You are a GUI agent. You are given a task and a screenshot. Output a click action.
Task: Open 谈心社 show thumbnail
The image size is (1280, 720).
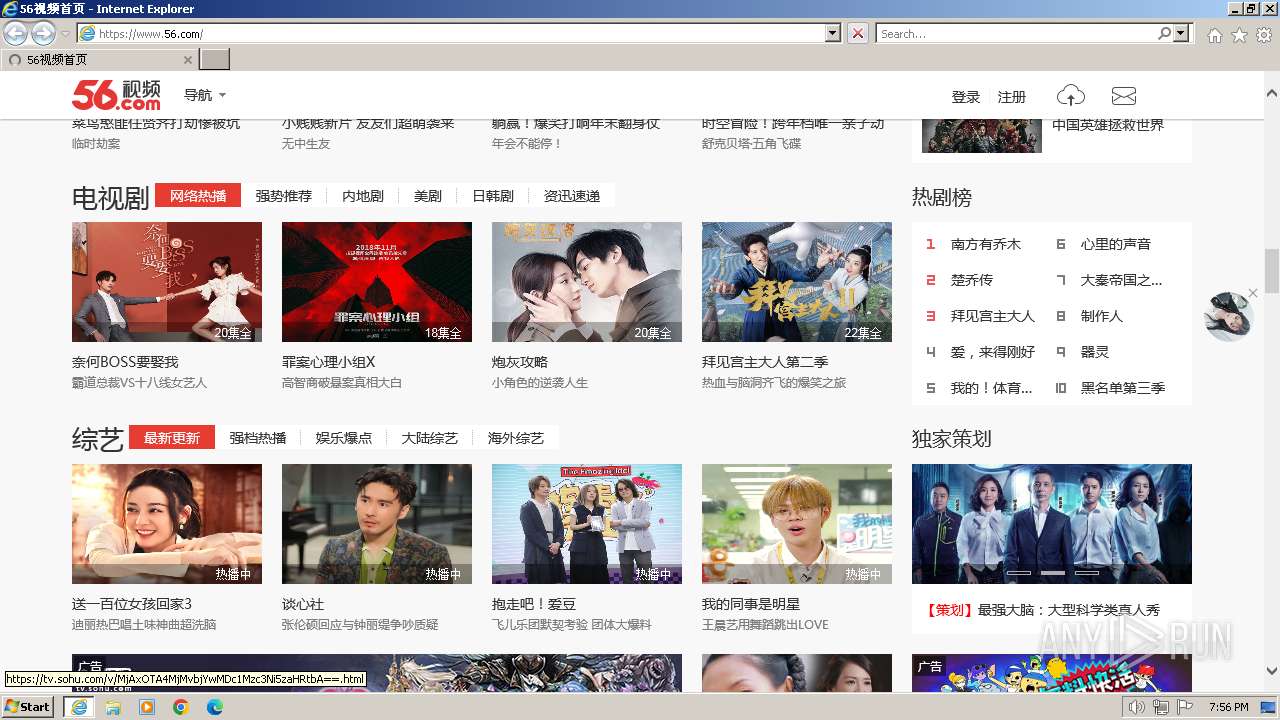coord(377,524)
